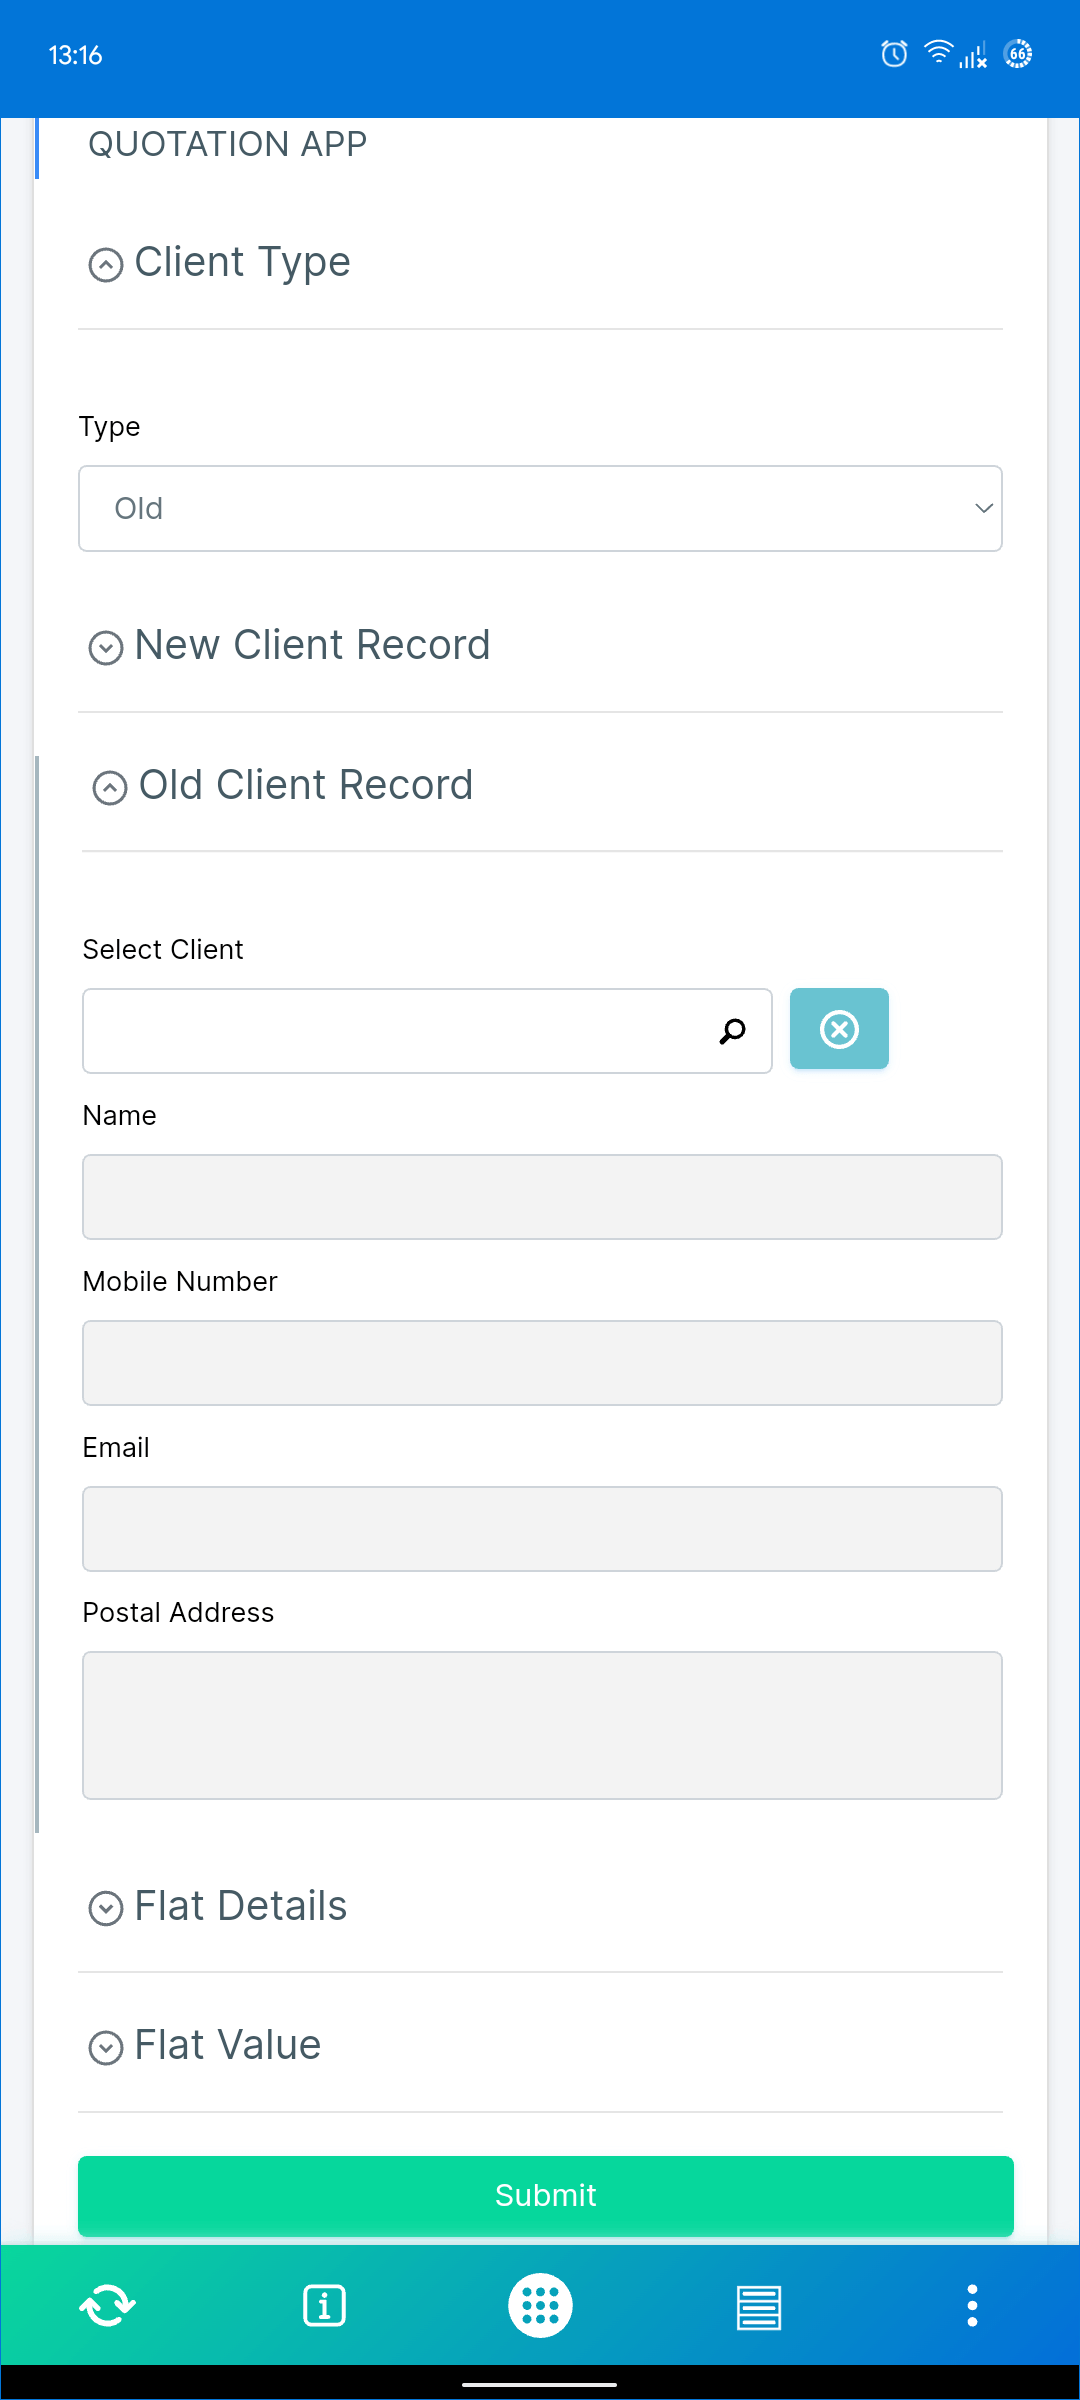
Task: Tap the Name field
Action: 542,1197
